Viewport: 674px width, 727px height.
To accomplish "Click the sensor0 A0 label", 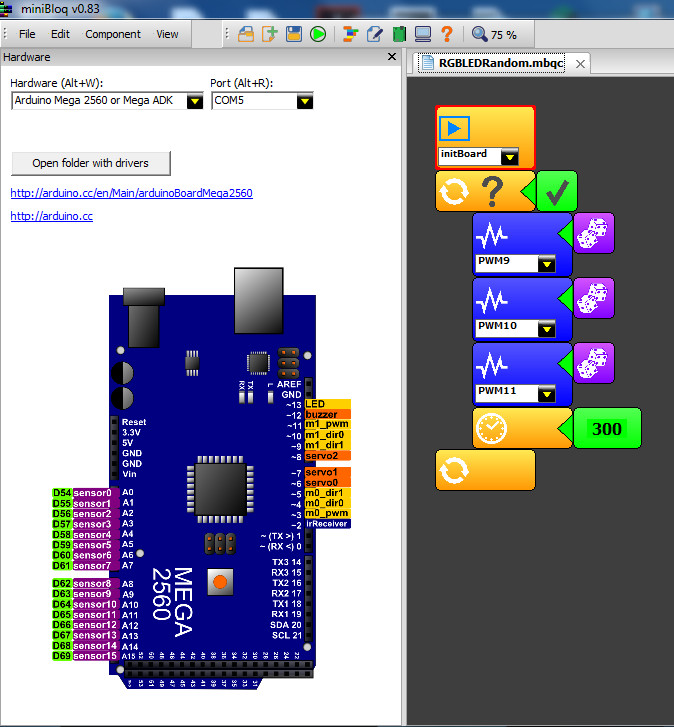I will pos(95,493).
